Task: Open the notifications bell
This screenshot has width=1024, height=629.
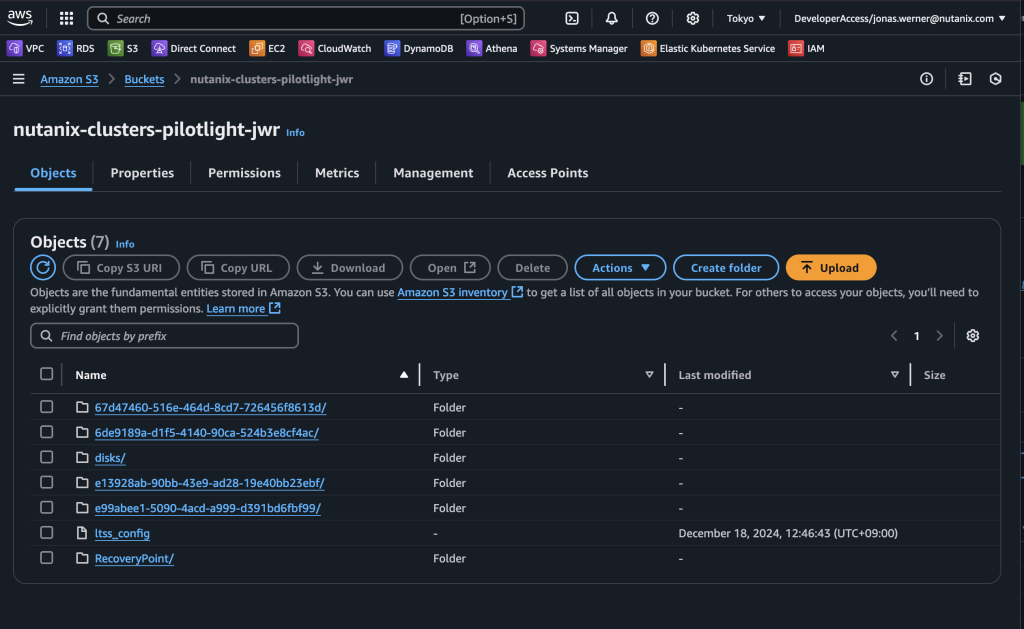Action: point(611,18)
